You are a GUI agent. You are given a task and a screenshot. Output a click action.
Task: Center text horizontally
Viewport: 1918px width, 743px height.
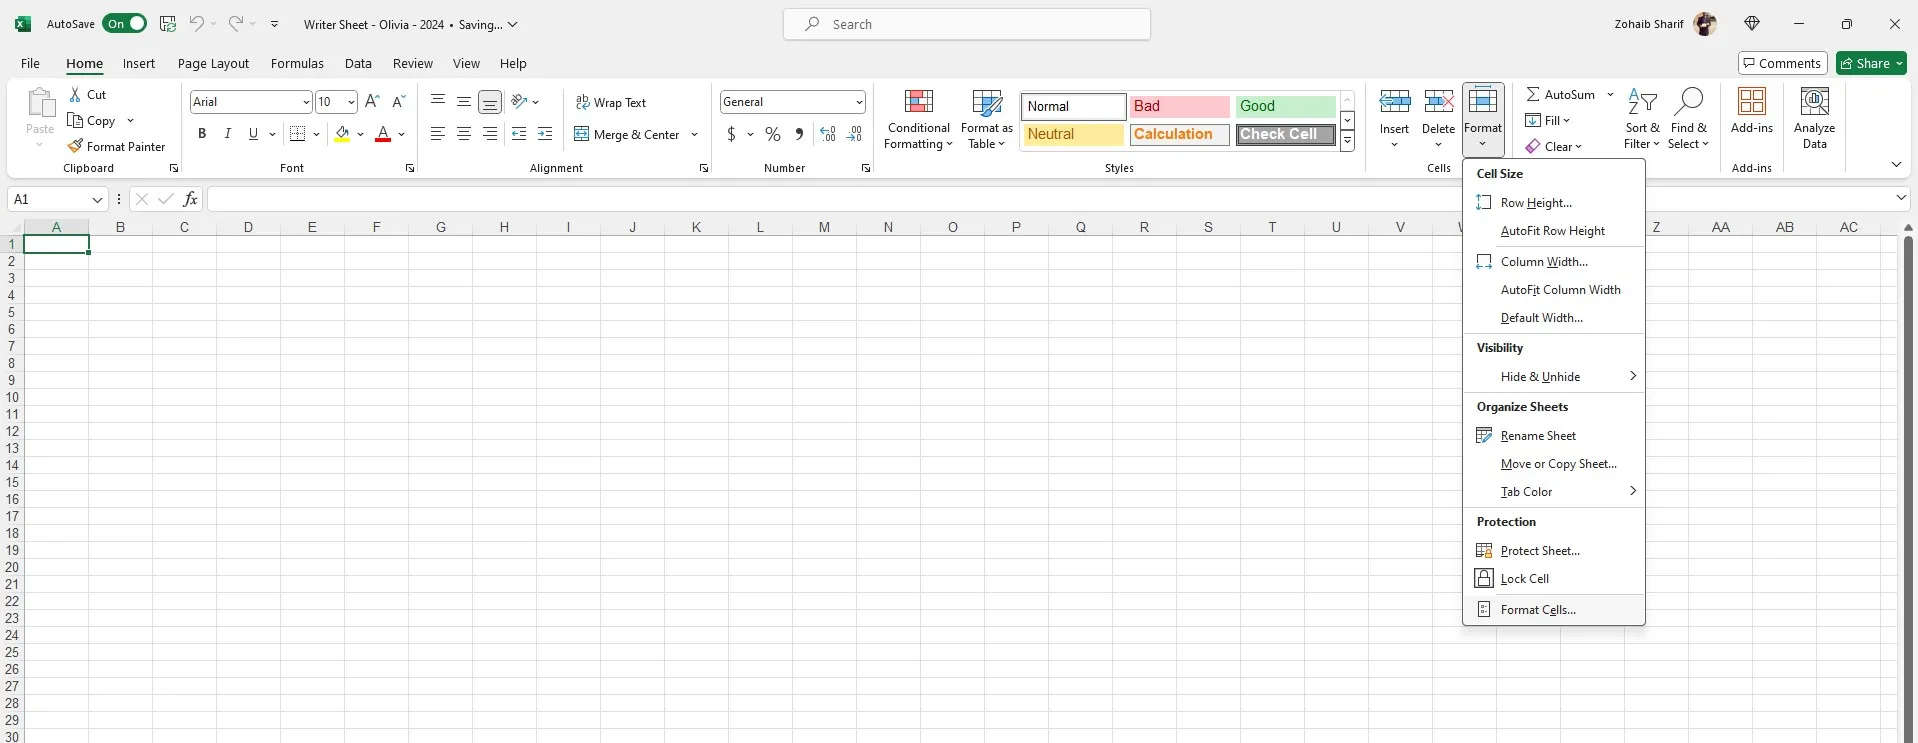tap(464, 134)
